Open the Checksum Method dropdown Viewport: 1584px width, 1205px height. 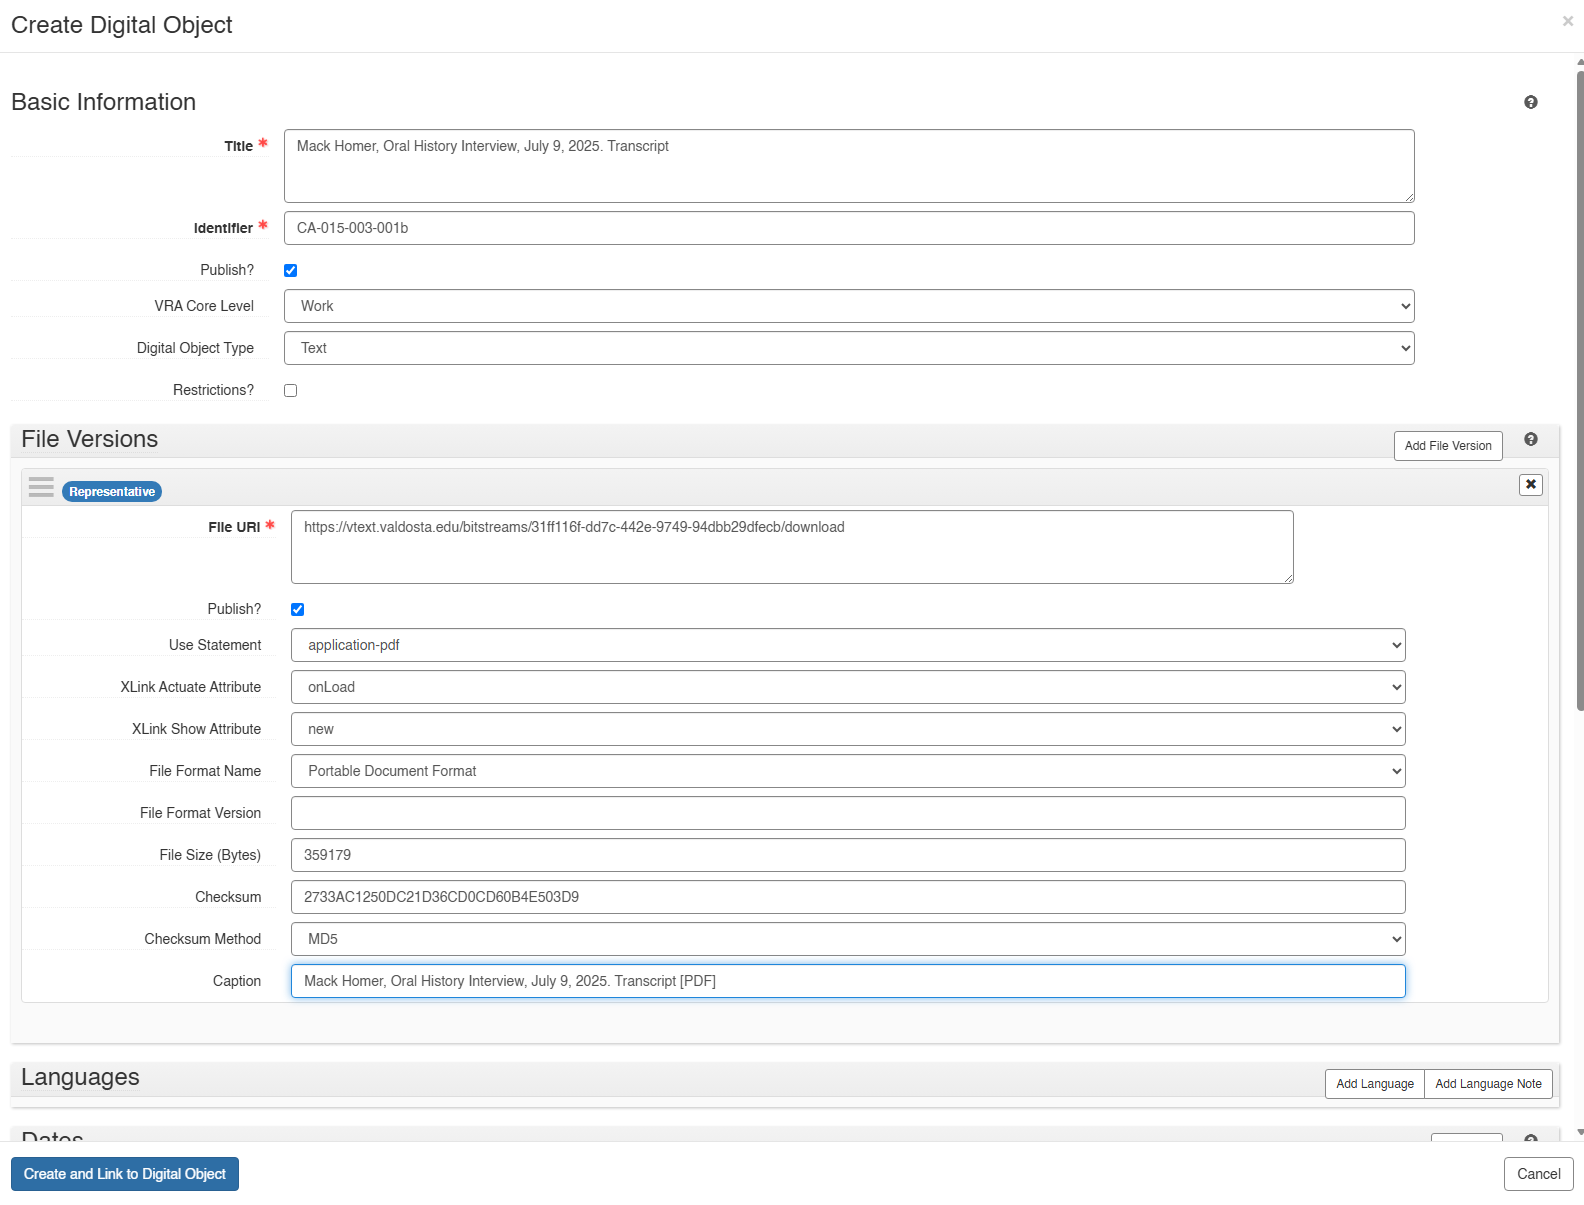click(x=848, y=939)
